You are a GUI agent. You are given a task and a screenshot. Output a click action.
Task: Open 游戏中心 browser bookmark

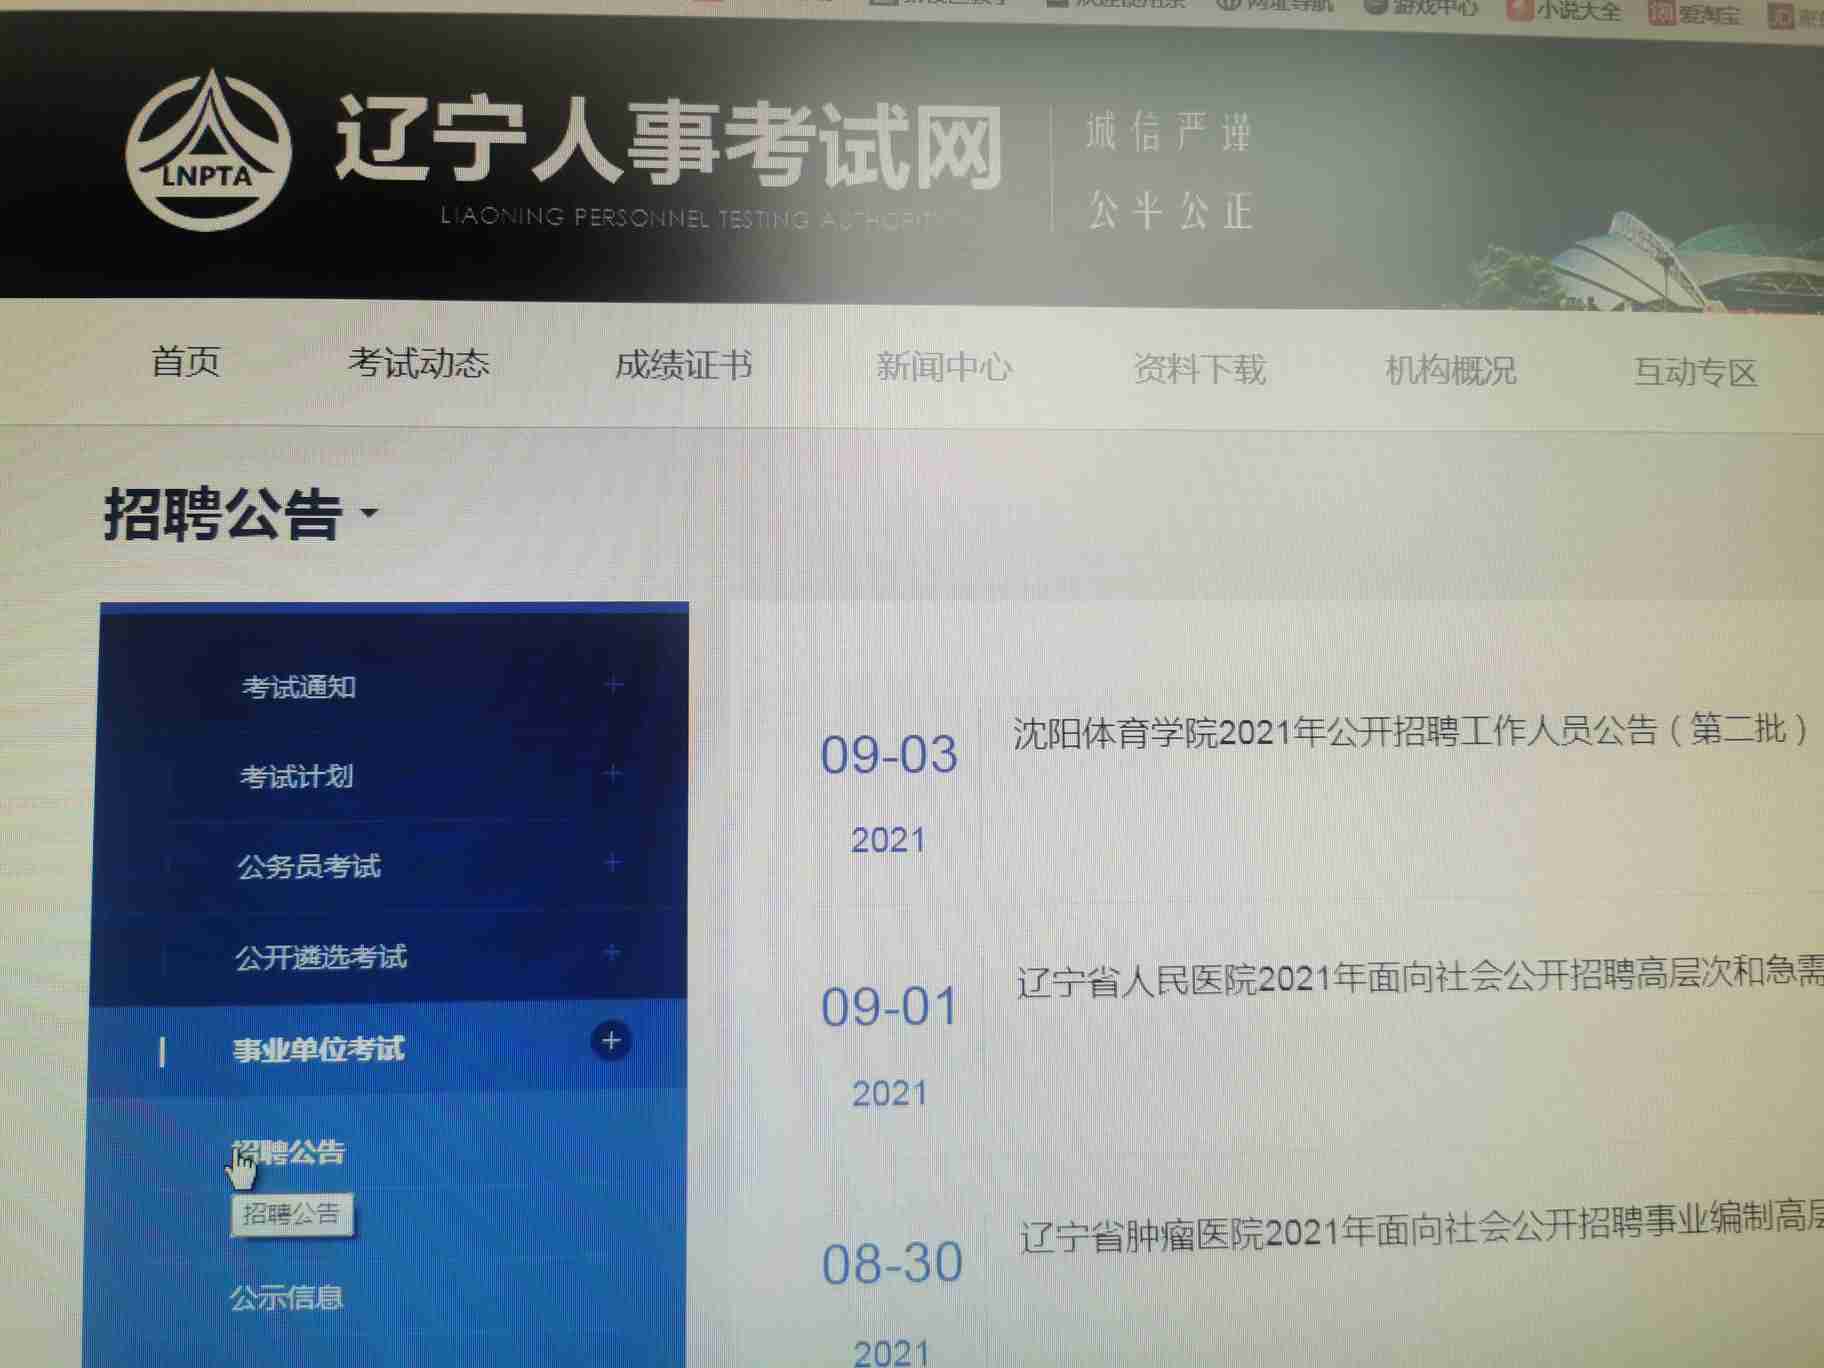point(1422,7)
